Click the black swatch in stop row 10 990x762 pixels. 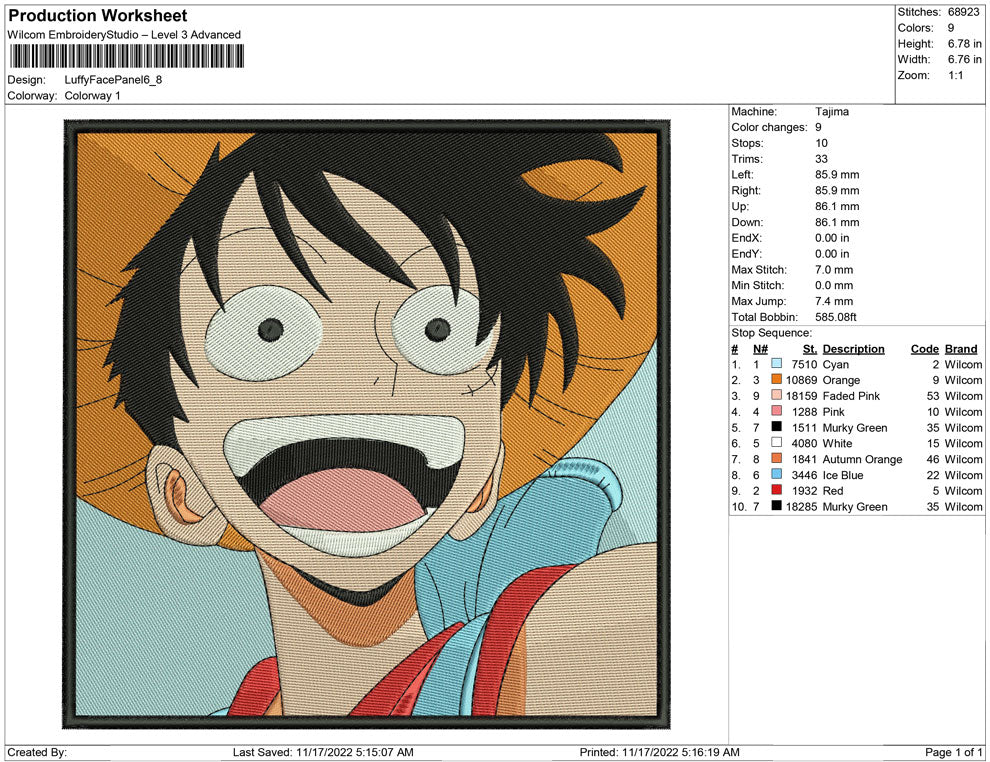point(777,506)
